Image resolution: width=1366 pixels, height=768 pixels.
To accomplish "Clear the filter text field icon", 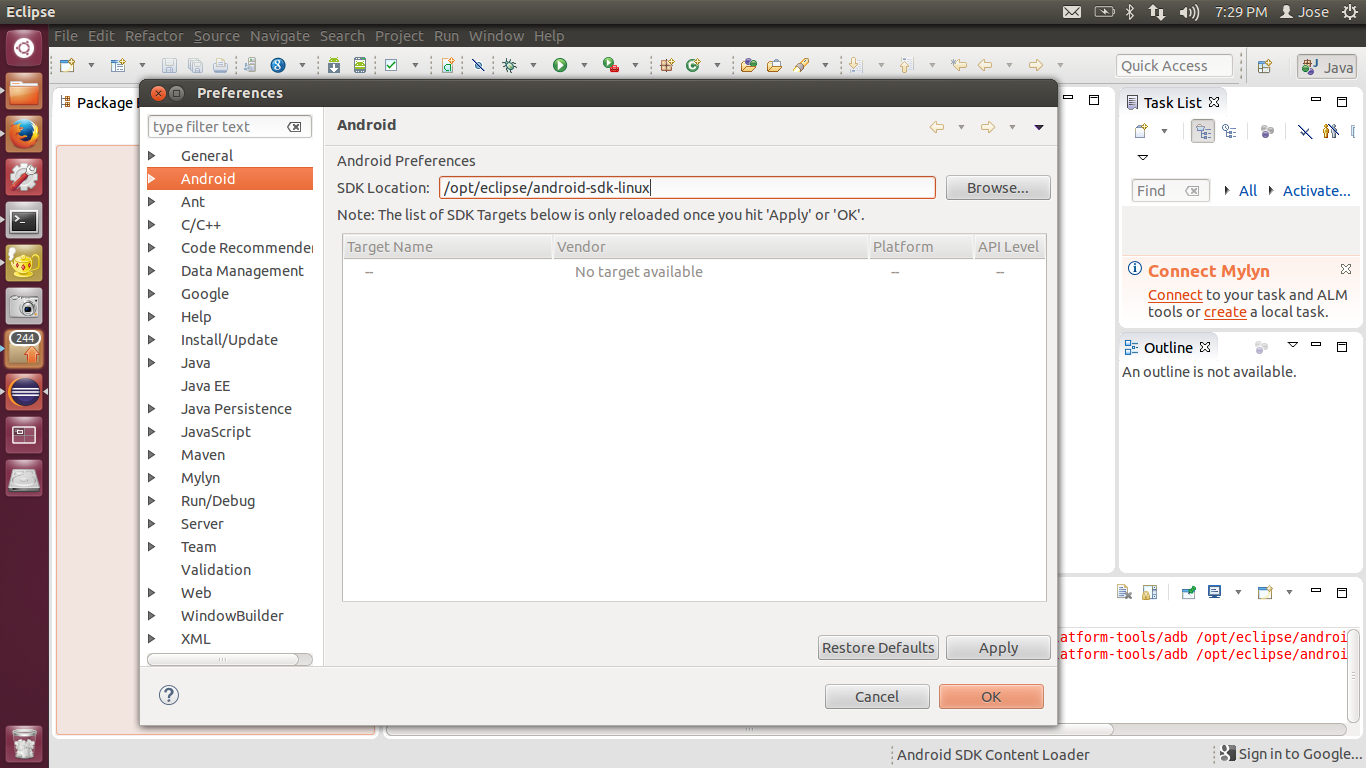I will pyautogui.click(x=294, y=127).
